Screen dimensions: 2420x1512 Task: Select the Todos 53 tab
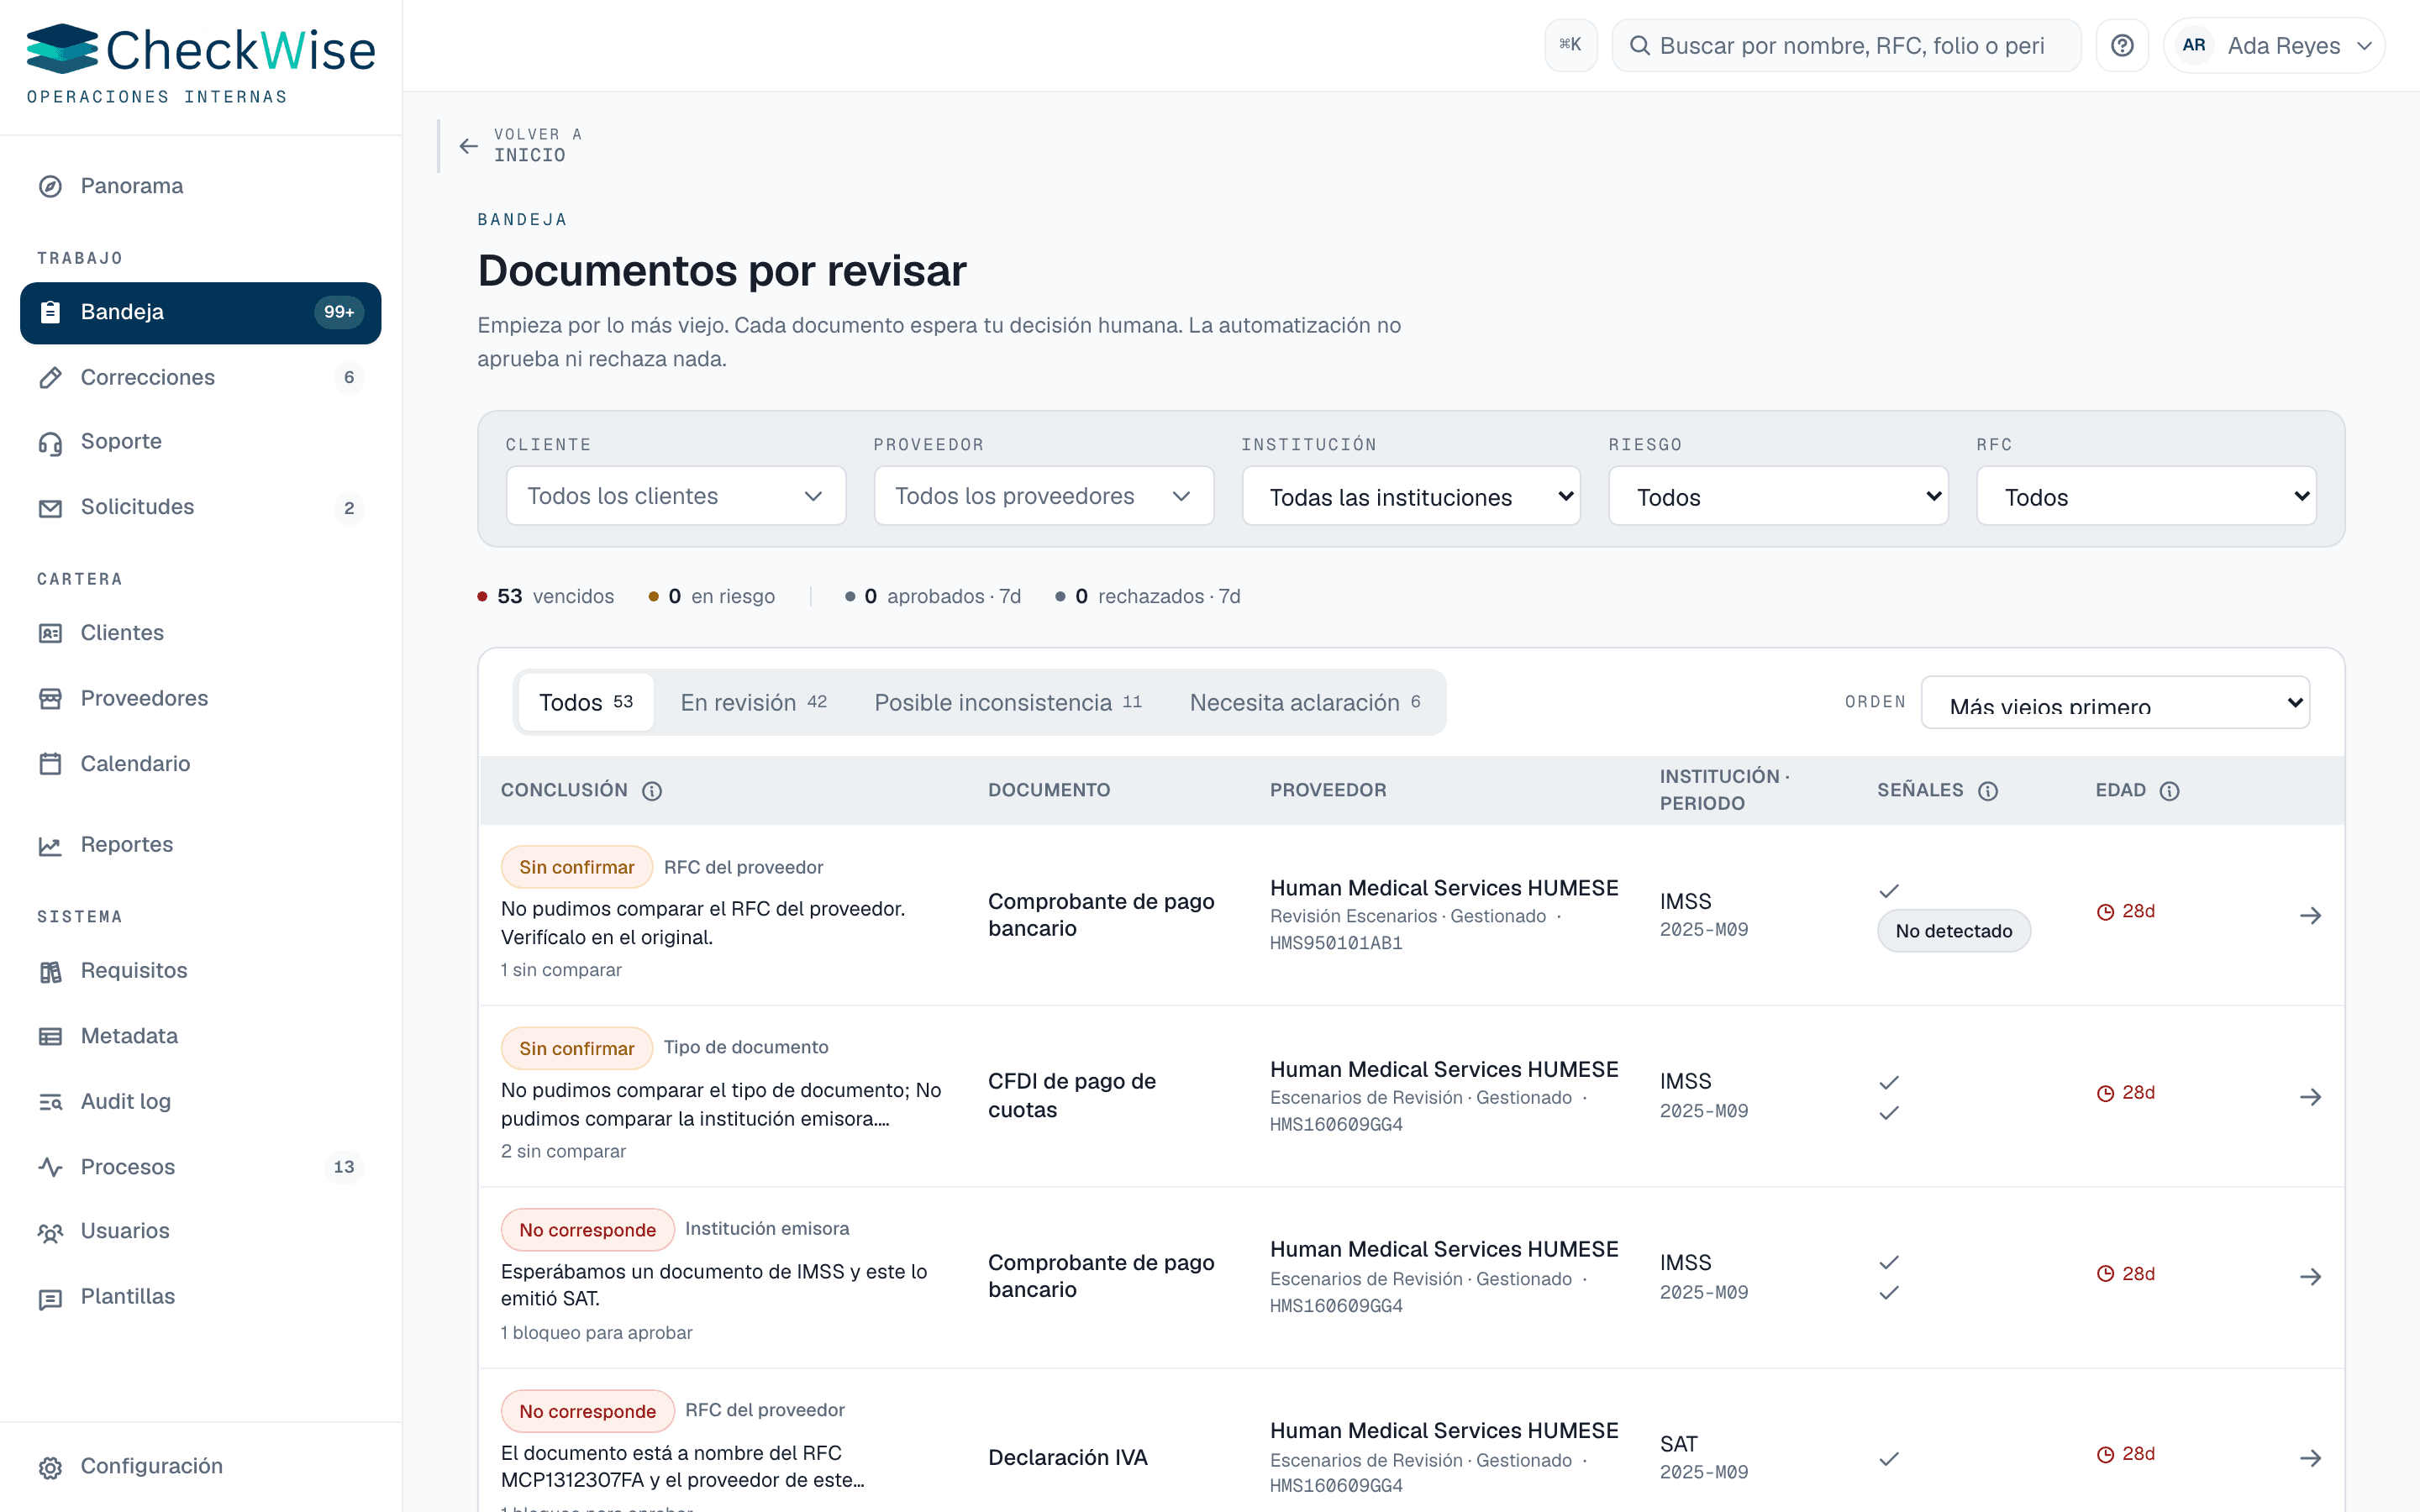(x=586, y=702)
